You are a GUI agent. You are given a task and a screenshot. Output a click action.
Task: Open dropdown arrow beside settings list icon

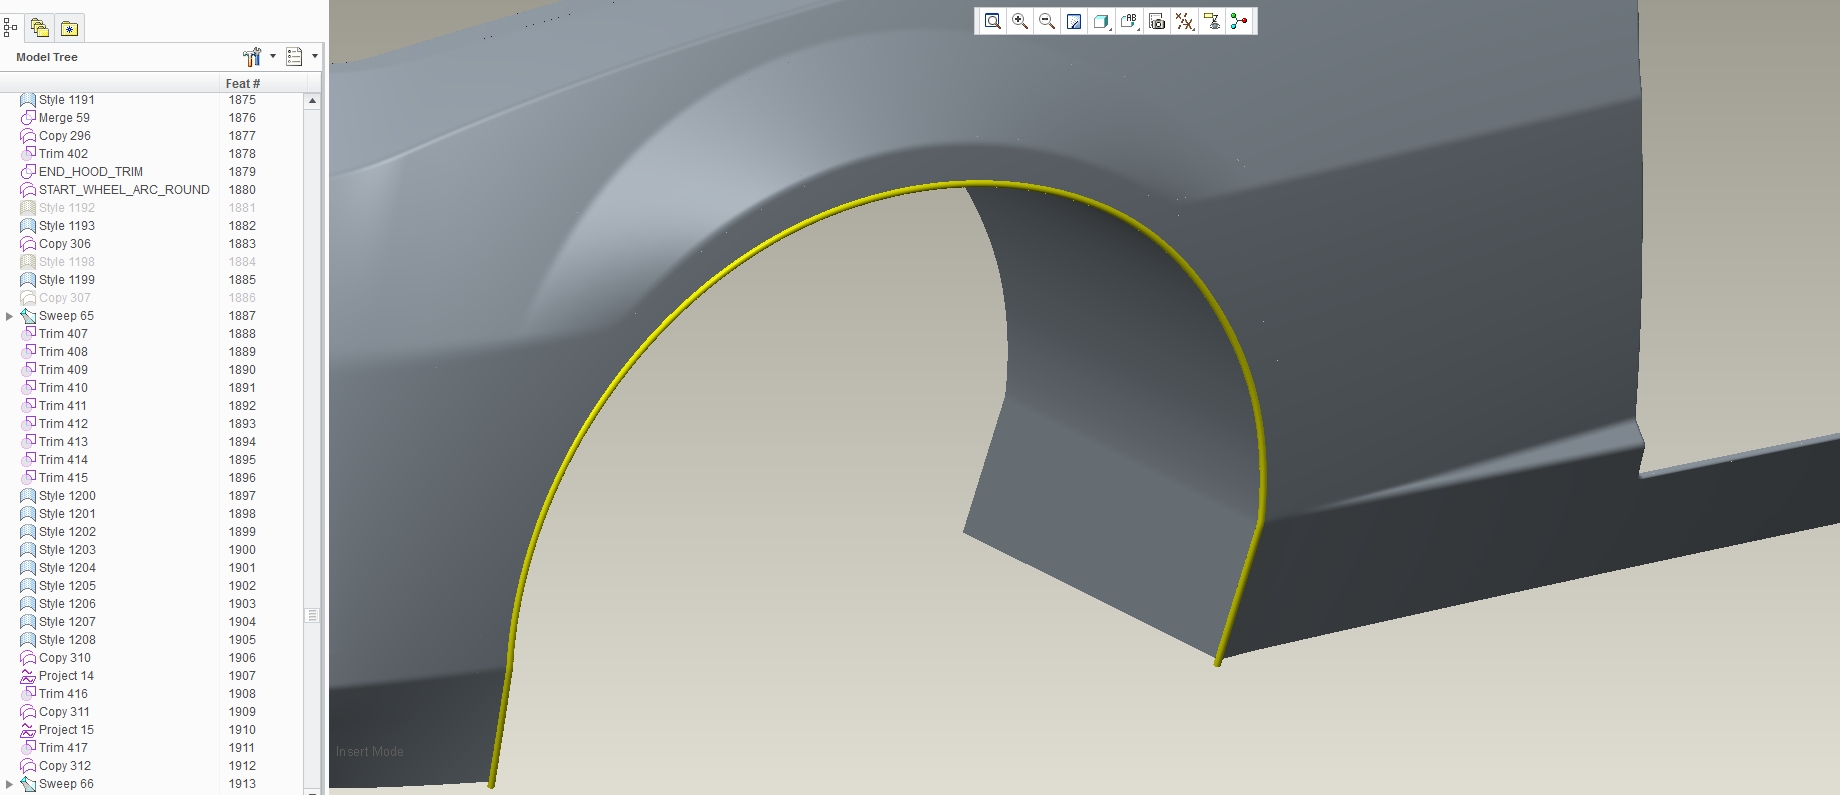point(315,57)
